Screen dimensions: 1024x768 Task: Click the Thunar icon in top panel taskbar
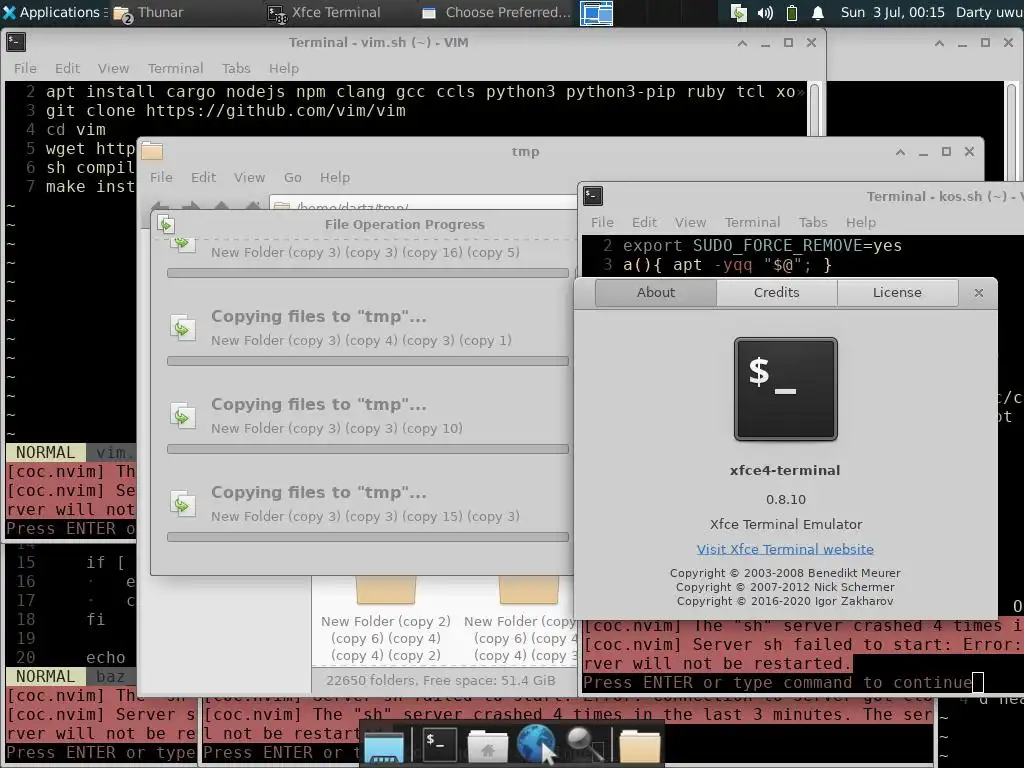pos(123,13)
